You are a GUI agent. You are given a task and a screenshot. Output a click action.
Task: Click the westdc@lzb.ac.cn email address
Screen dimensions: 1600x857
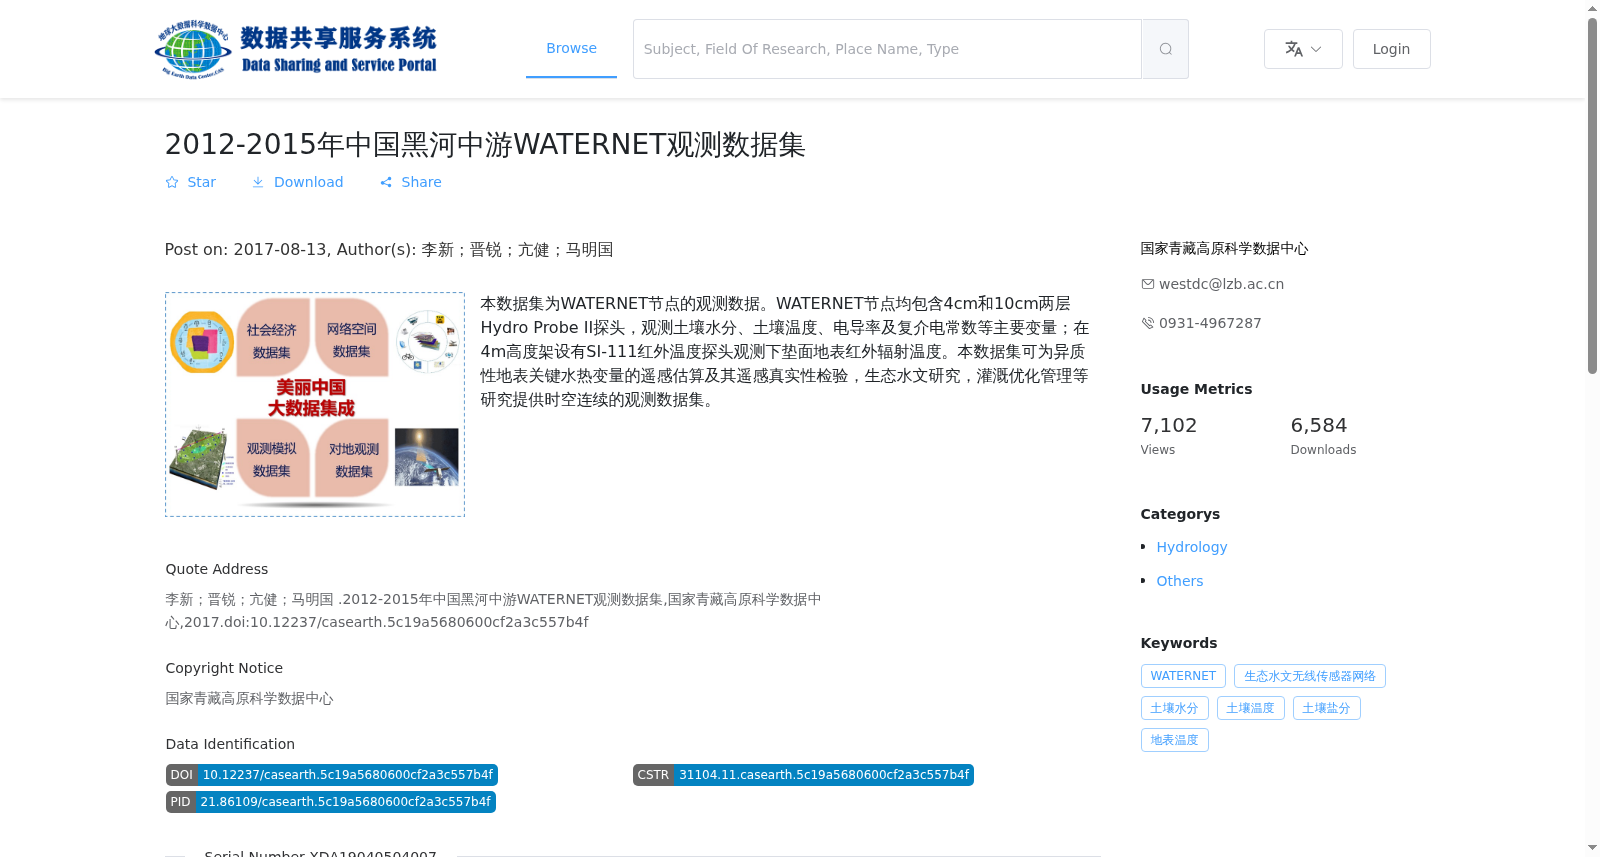tap(1221, 284)
